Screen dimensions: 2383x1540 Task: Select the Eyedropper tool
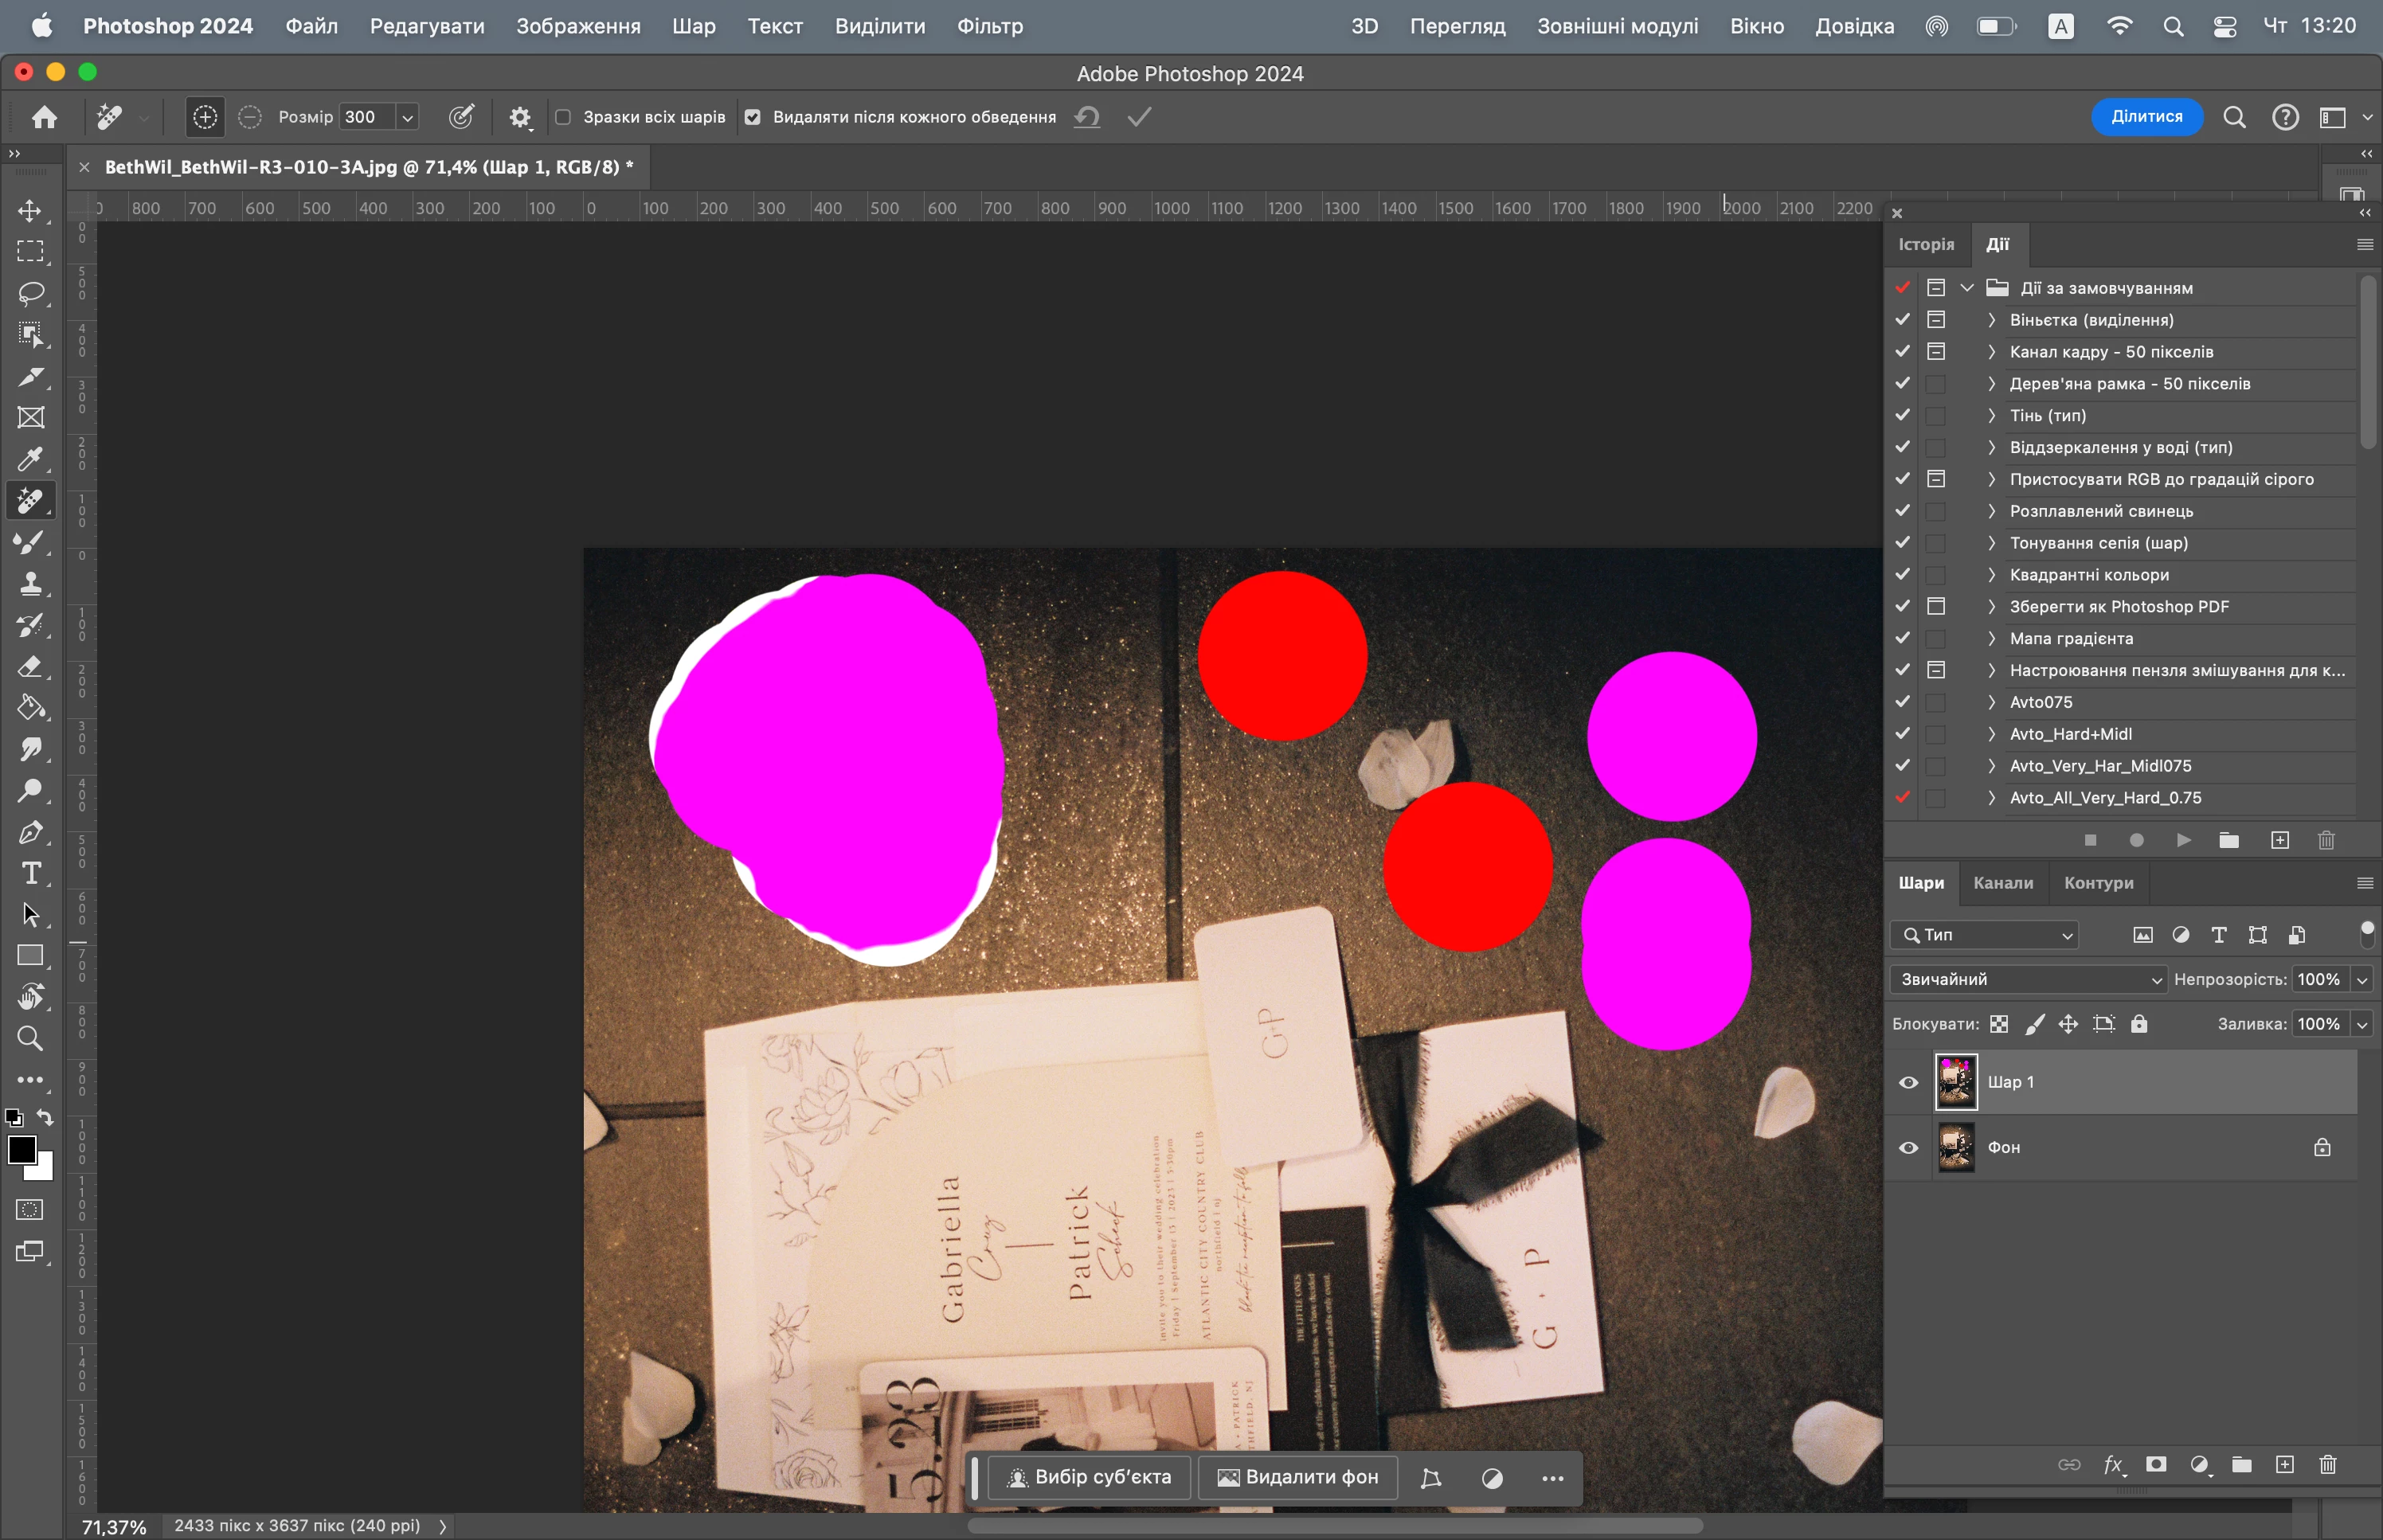[x=30, y=459]
